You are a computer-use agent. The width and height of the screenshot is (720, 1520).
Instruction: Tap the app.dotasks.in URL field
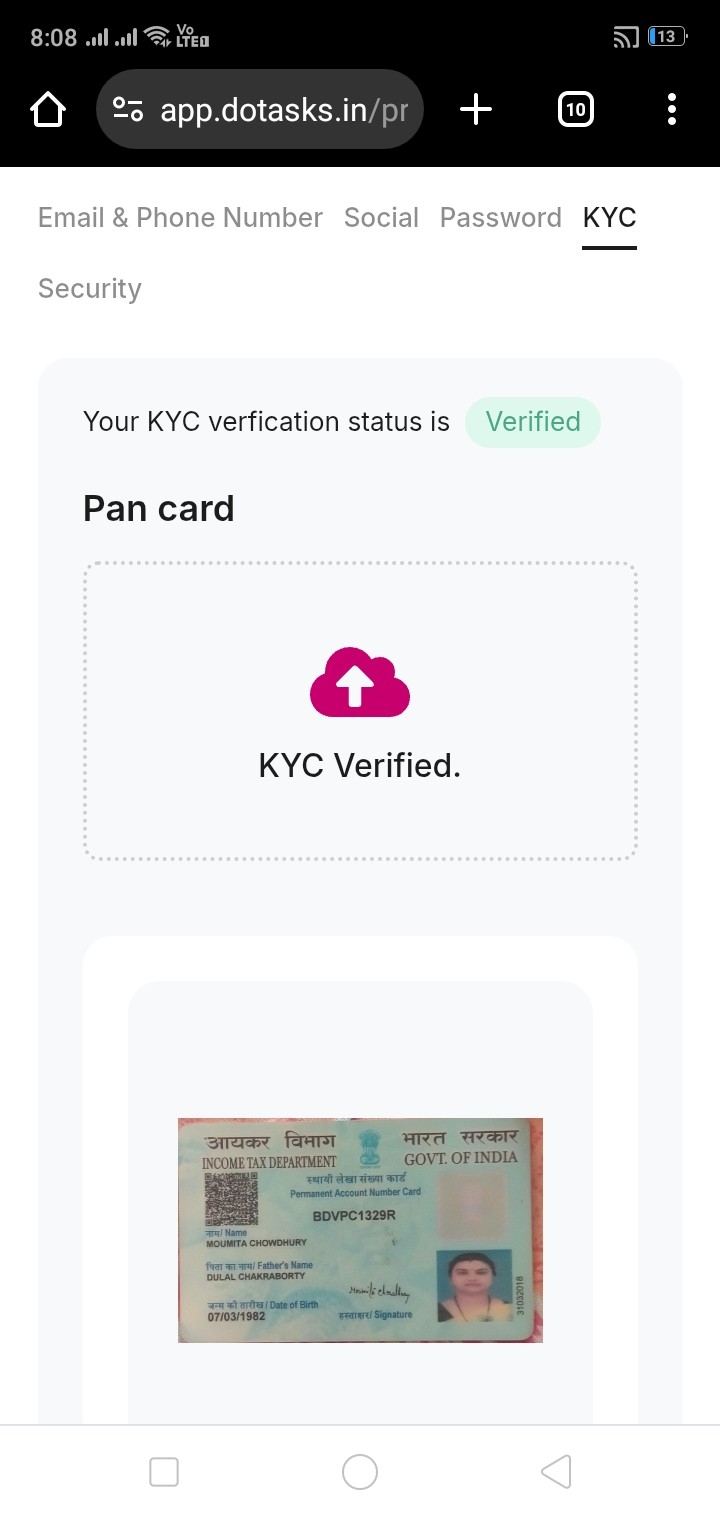pyautogui.click(x=285, y=110)
